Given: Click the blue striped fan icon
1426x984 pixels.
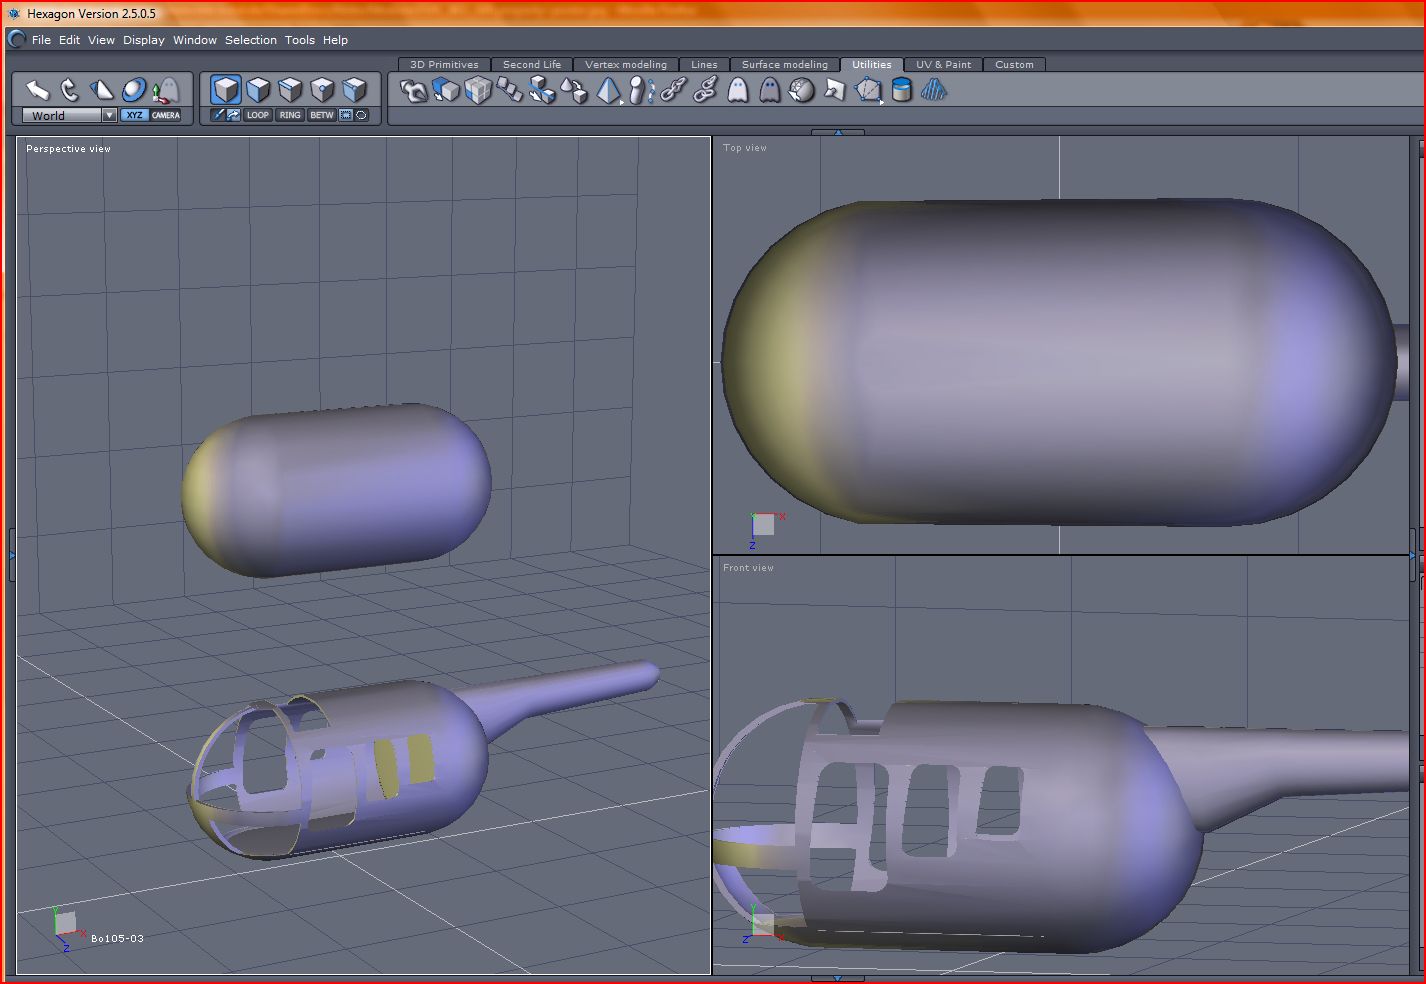Looking at the screenshot, I should pos(933,91).
